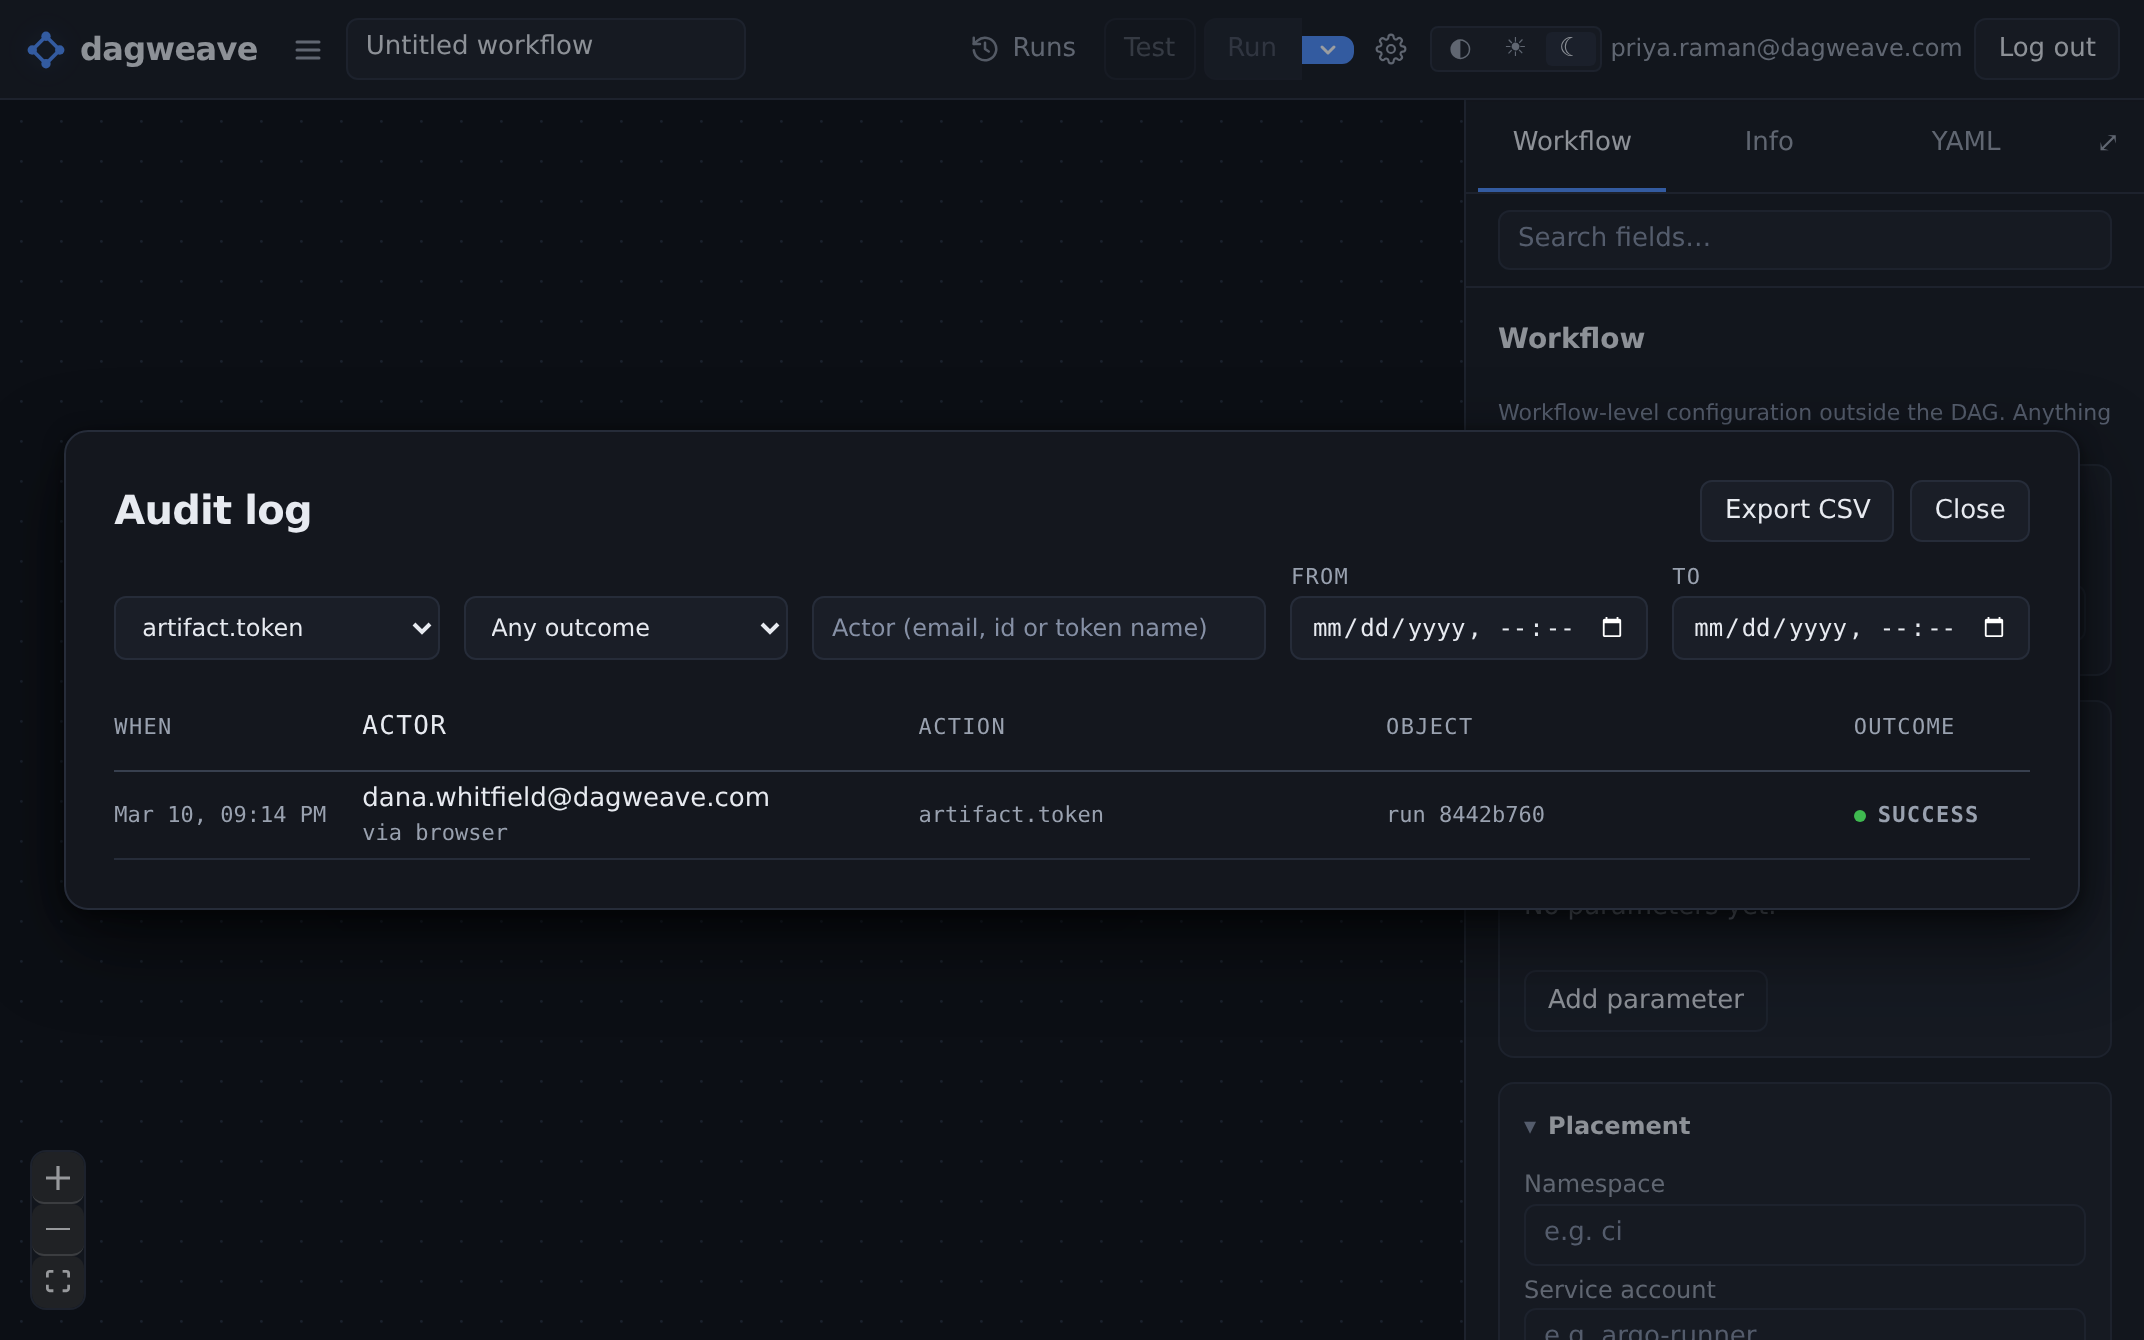Open the hamburger menu icon

pos(308,49)
